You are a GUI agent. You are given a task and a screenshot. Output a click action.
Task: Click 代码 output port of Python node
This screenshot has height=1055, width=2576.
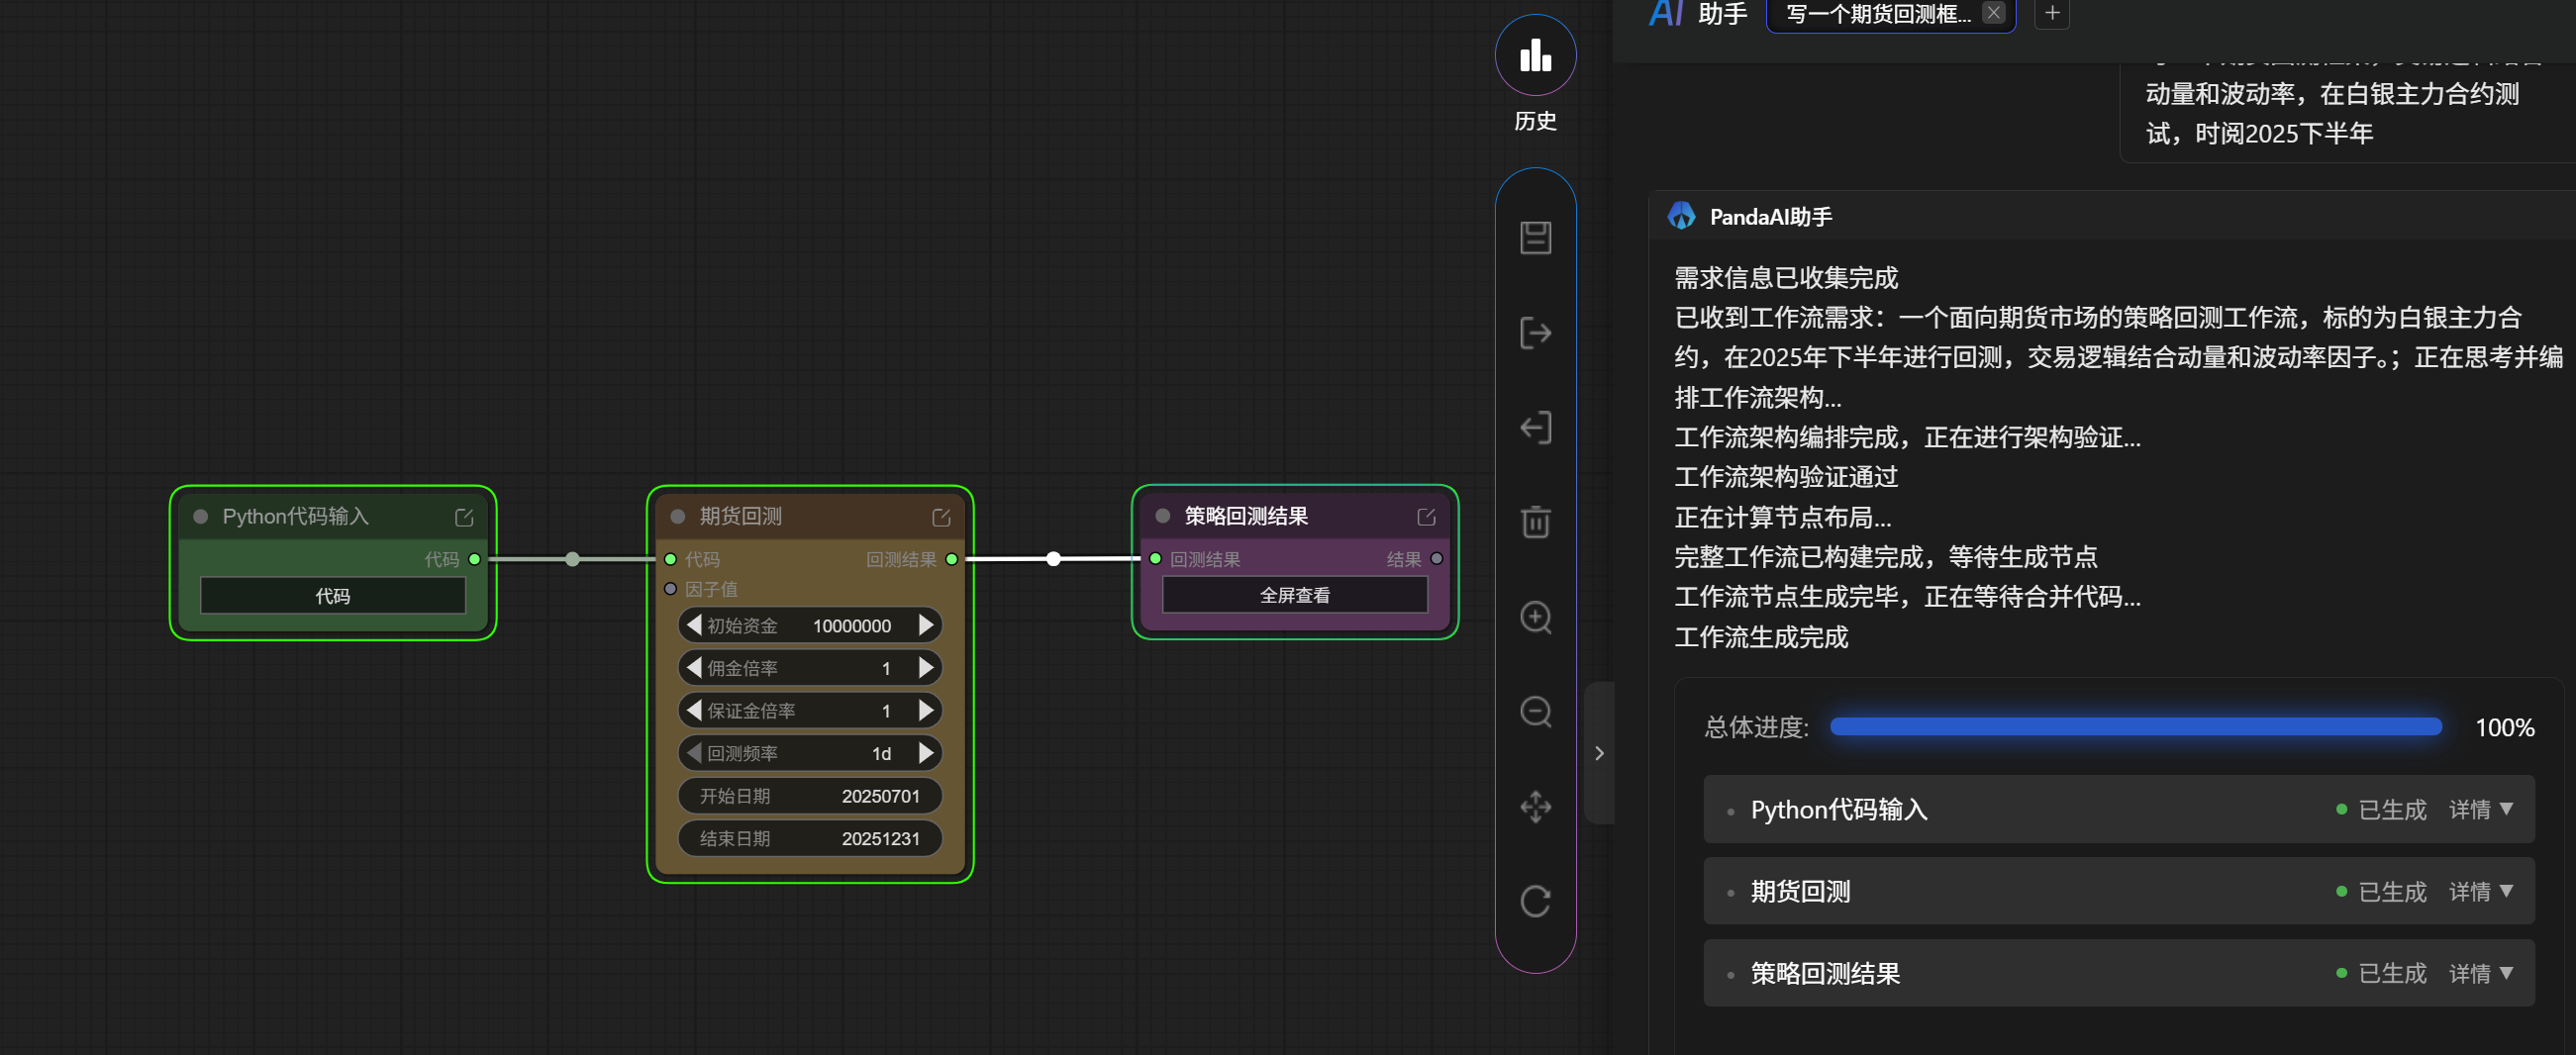[x=475, y=559]
